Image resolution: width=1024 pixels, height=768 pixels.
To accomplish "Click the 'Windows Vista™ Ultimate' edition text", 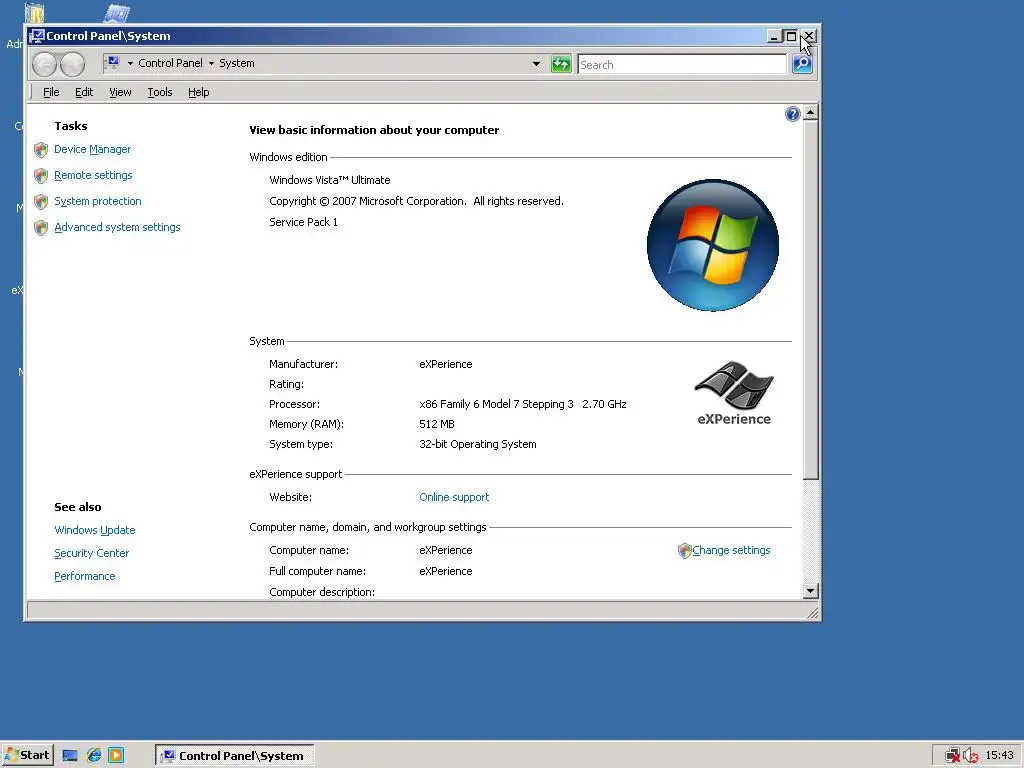I will 330,180.
